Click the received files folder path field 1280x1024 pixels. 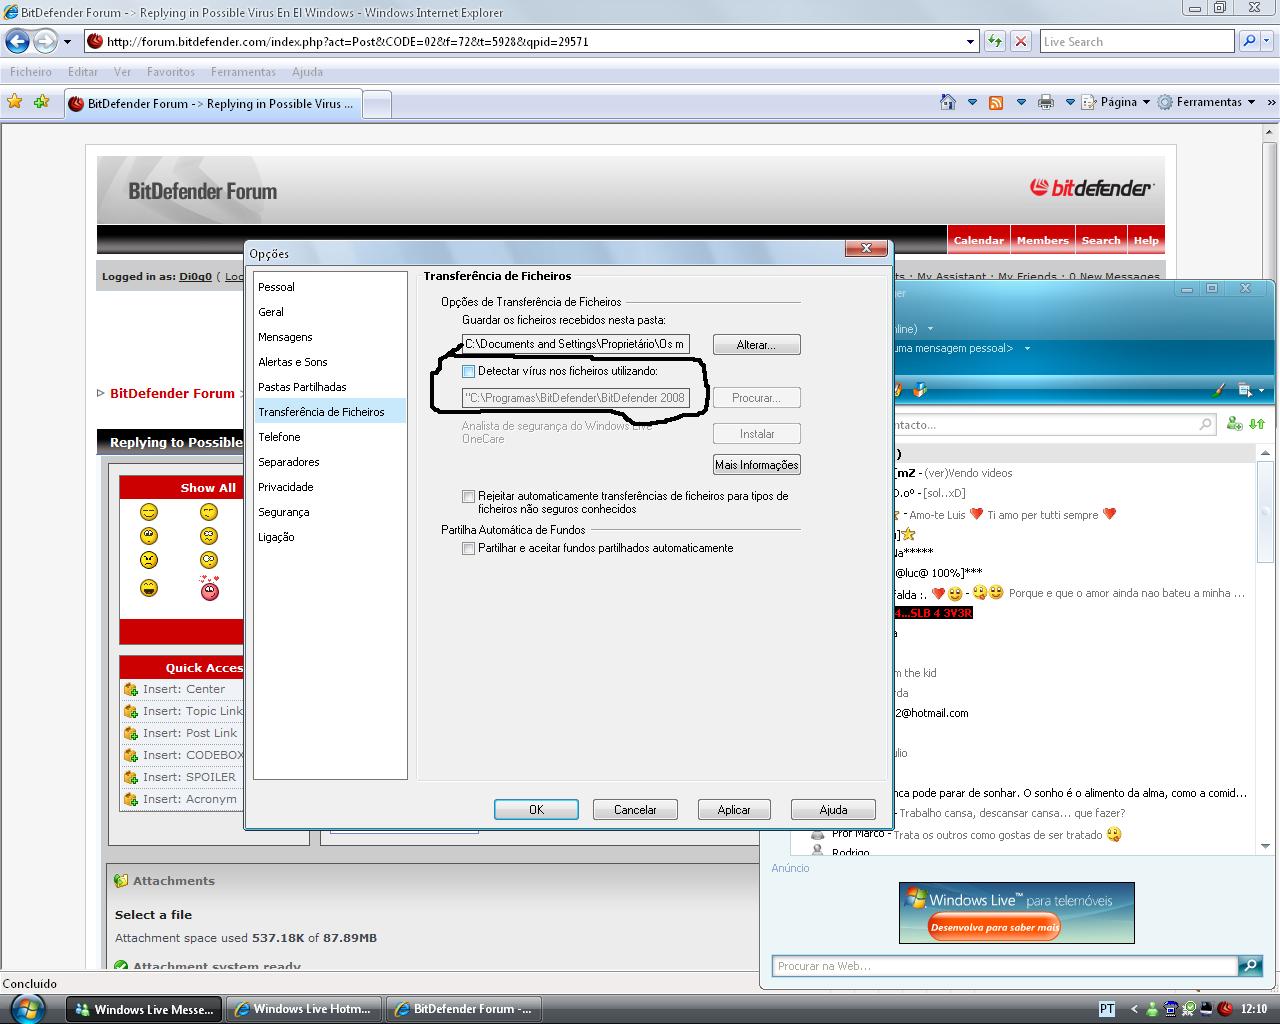click(576, 344)
